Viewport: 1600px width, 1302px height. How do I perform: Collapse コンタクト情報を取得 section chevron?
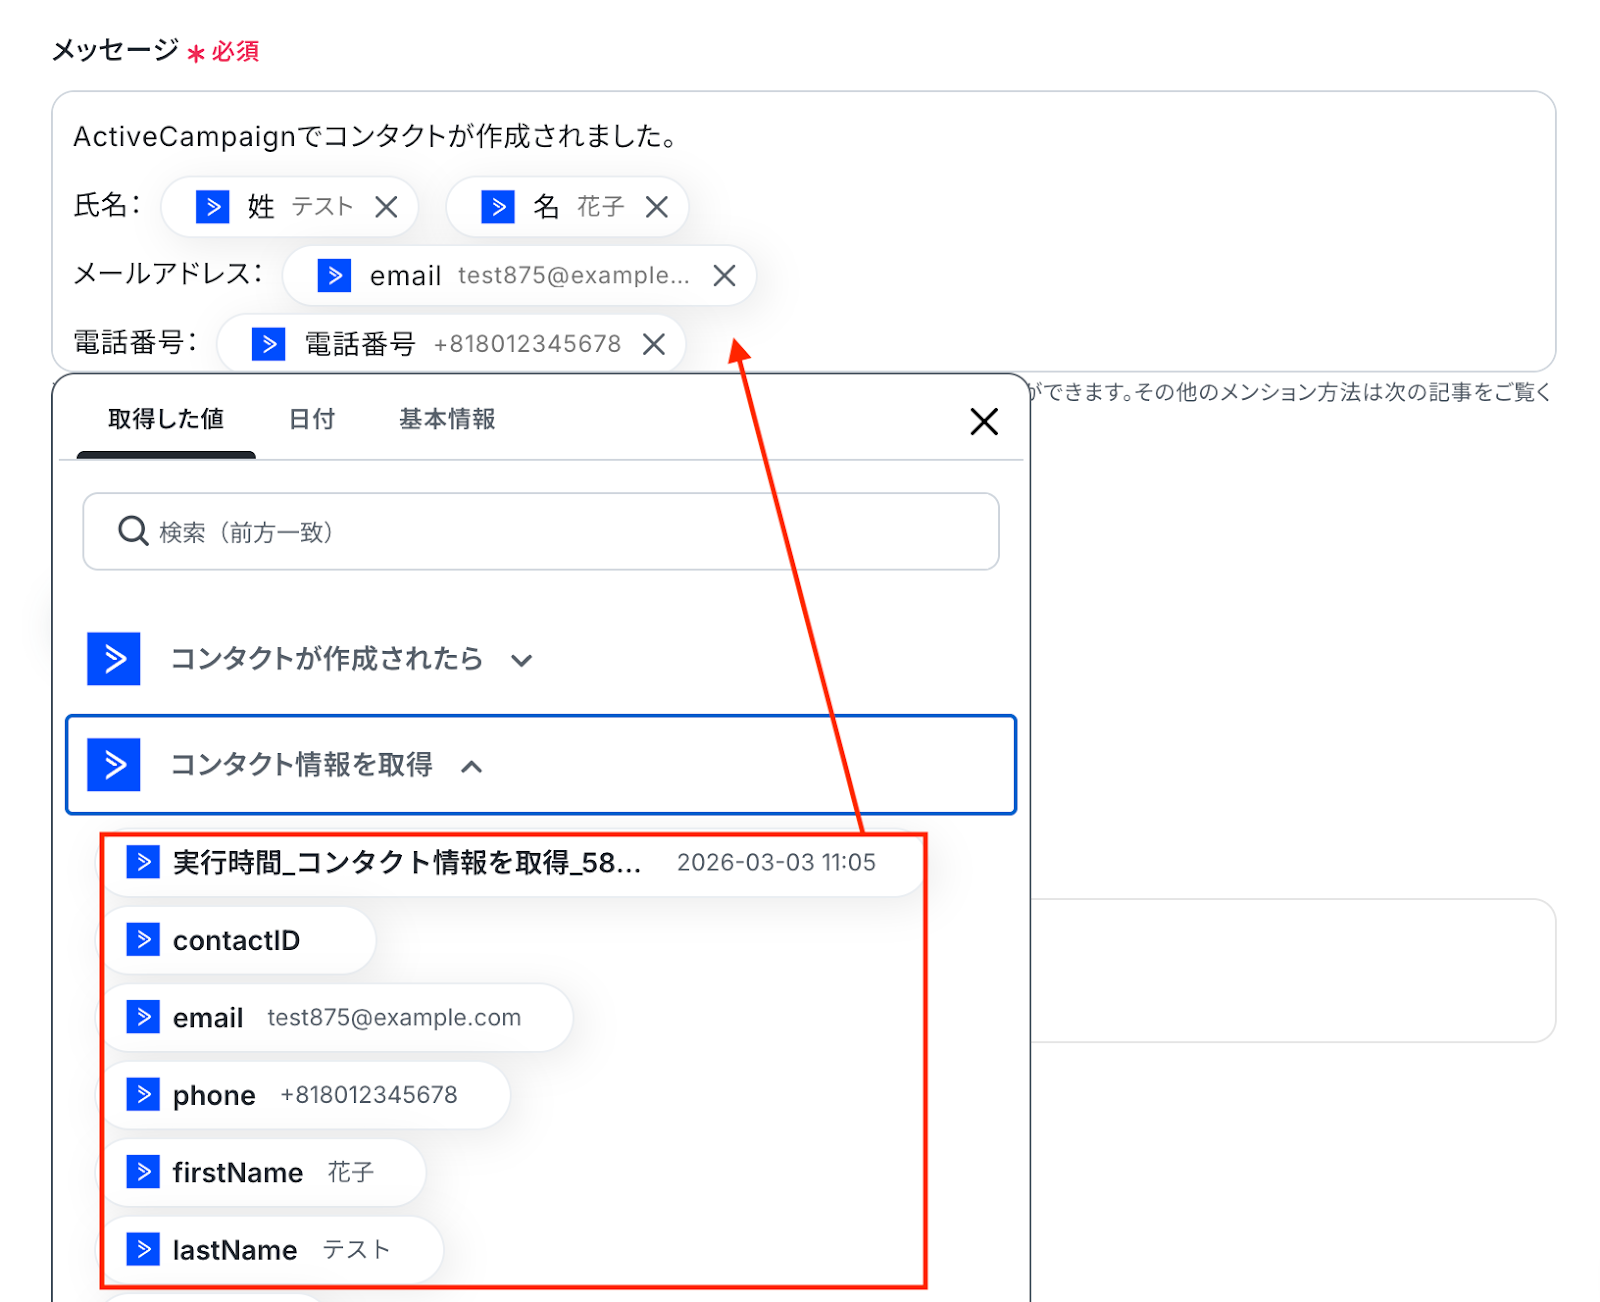coord(472,767)
